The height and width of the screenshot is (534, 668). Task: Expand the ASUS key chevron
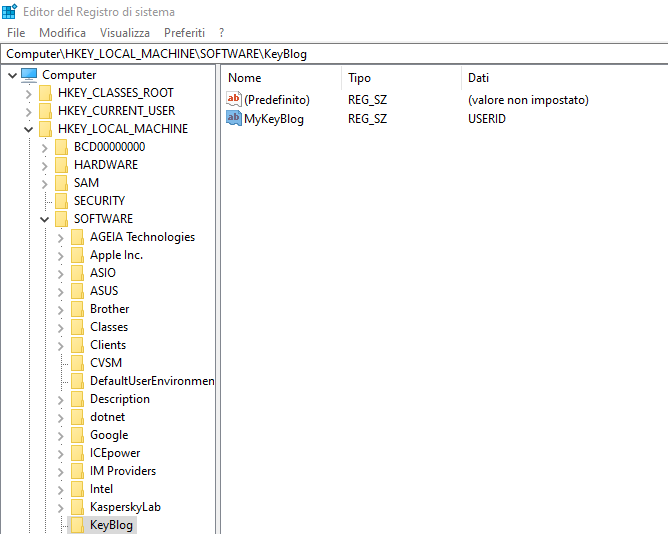[x=60, y=292]
